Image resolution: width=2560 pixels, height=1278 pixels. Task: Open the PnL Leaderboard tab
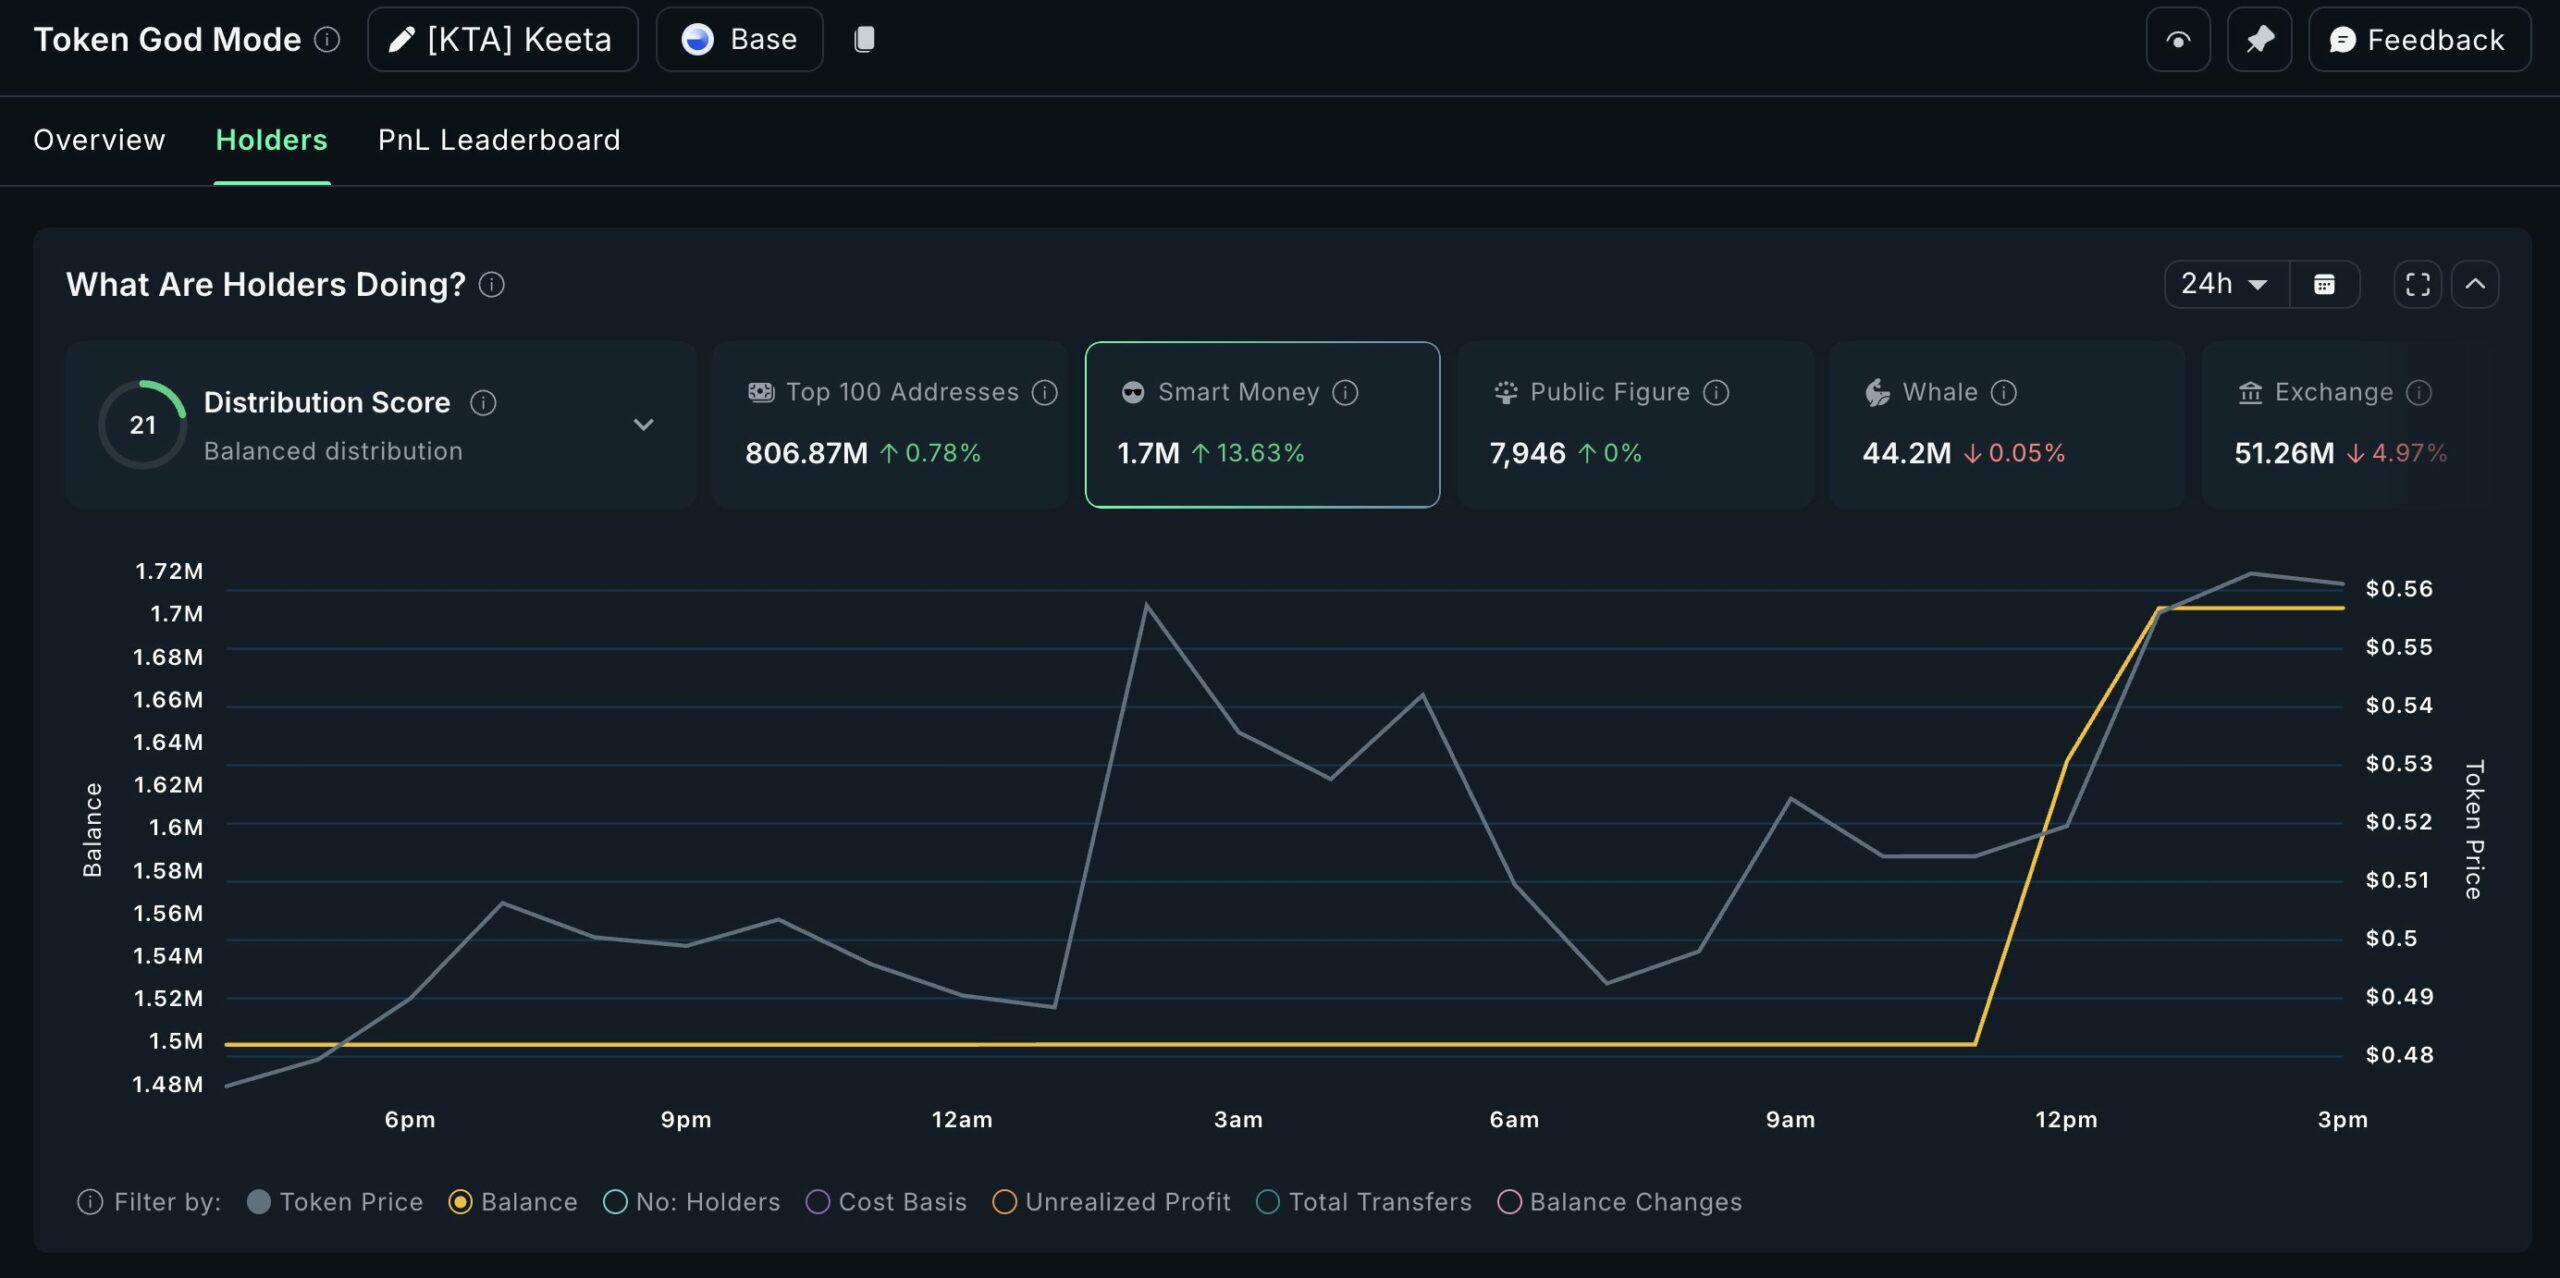point(499,140)
